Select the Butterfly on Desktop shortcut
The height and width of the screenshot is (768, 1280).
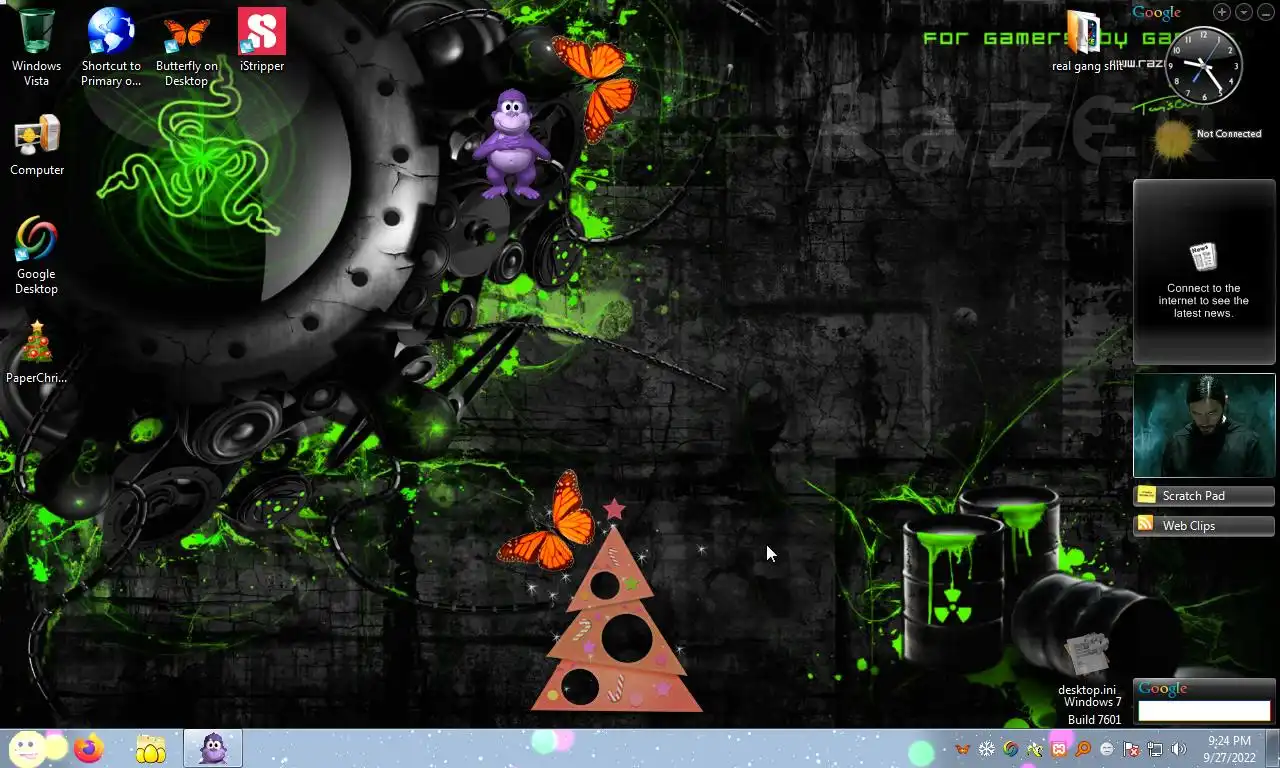click(186, 47)
